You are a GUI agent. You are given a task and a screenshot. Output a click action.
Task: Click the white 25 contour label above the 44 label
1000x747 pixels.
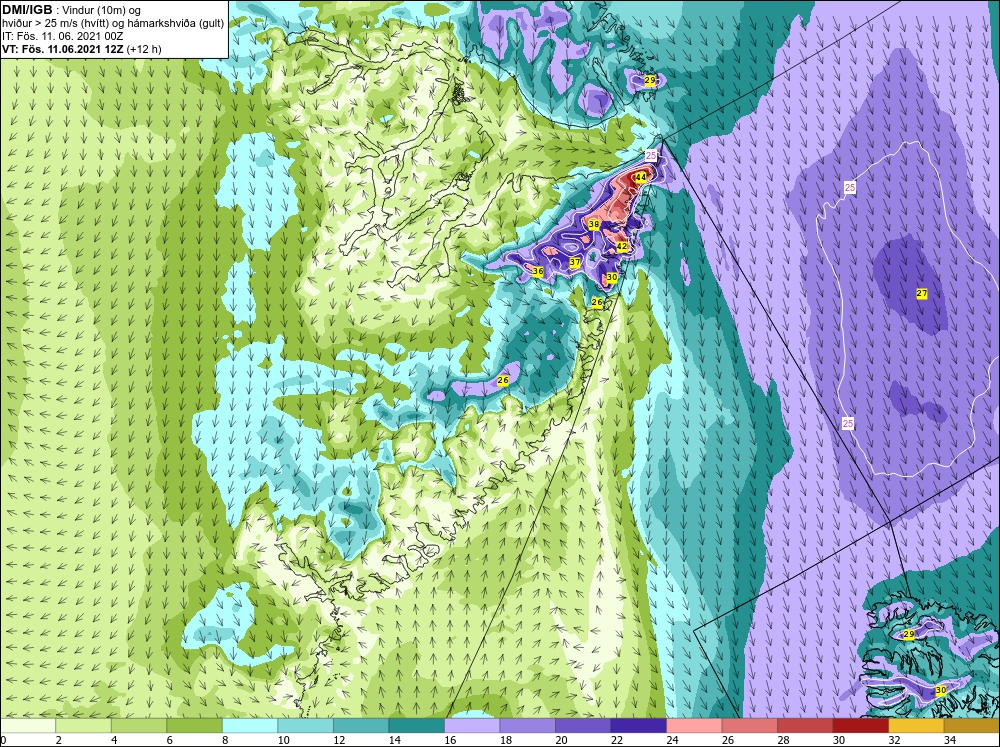pos(651,156)
